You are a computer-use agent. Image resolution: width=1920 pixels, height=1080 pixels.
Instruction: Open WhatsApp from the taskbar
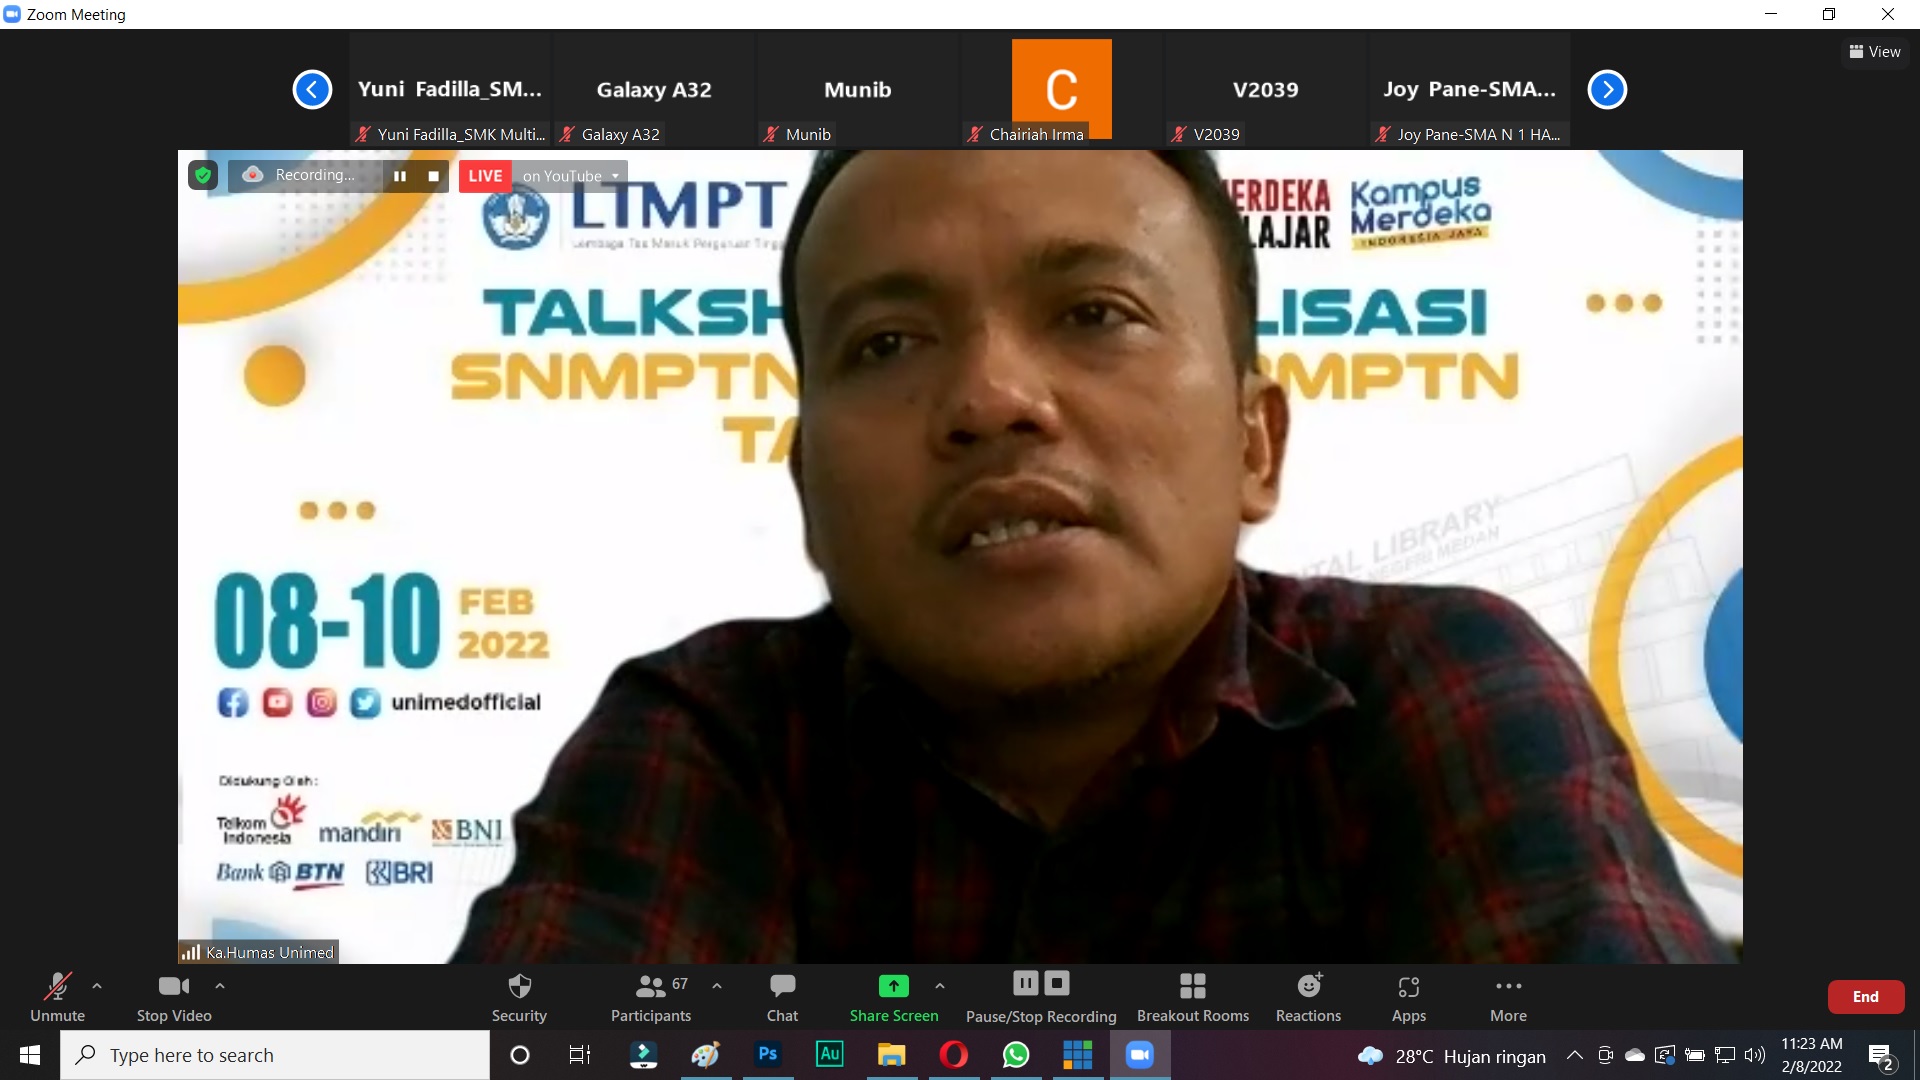(x=1016, y=1055)
